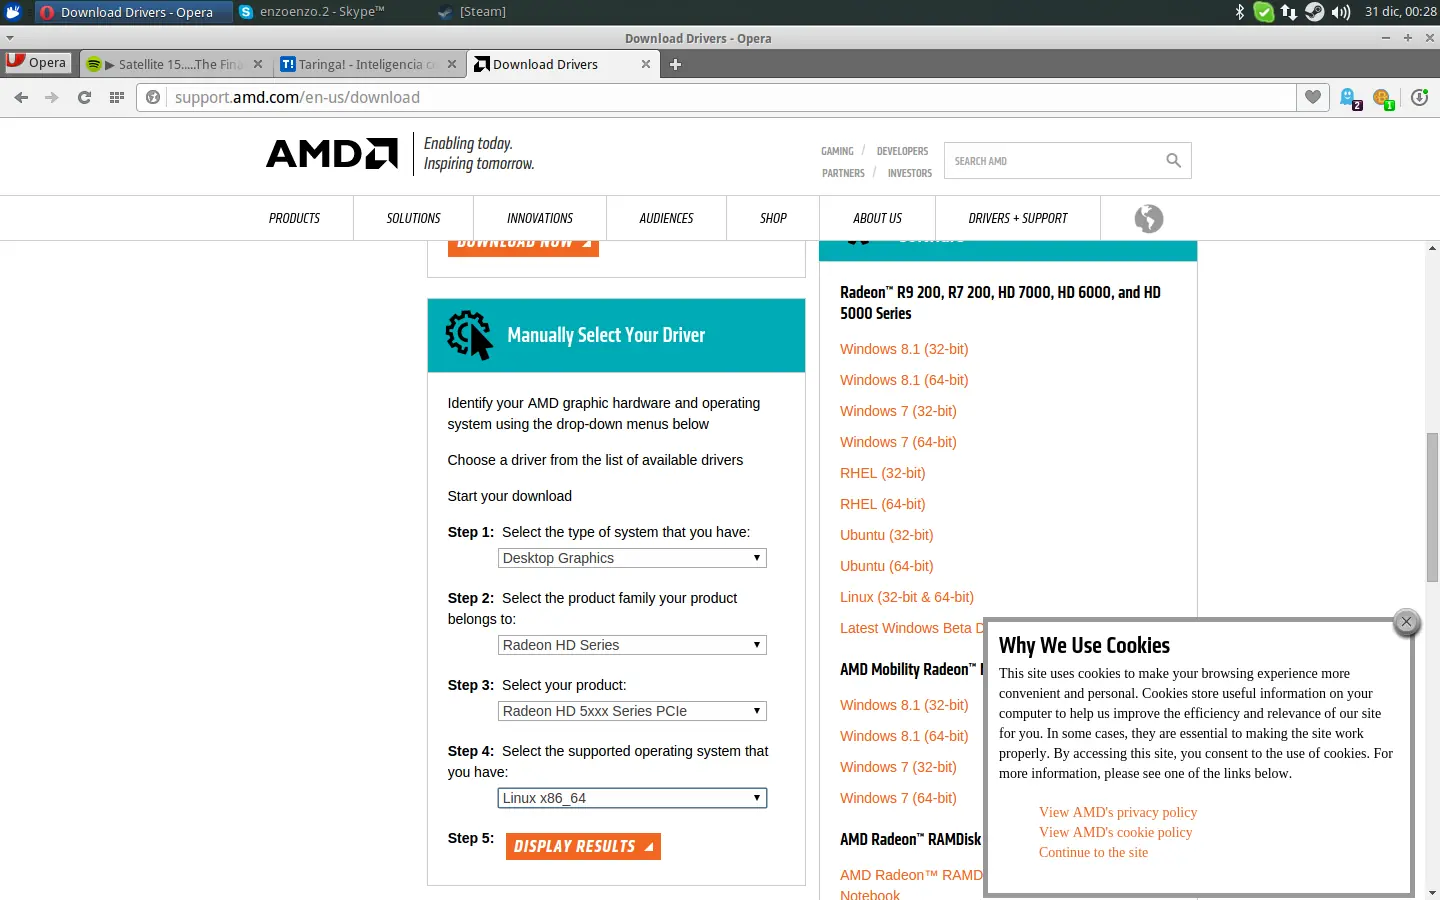Open the SHOP navigation menu
Screen dimensions: 1440x900
[x=773, y=218]
